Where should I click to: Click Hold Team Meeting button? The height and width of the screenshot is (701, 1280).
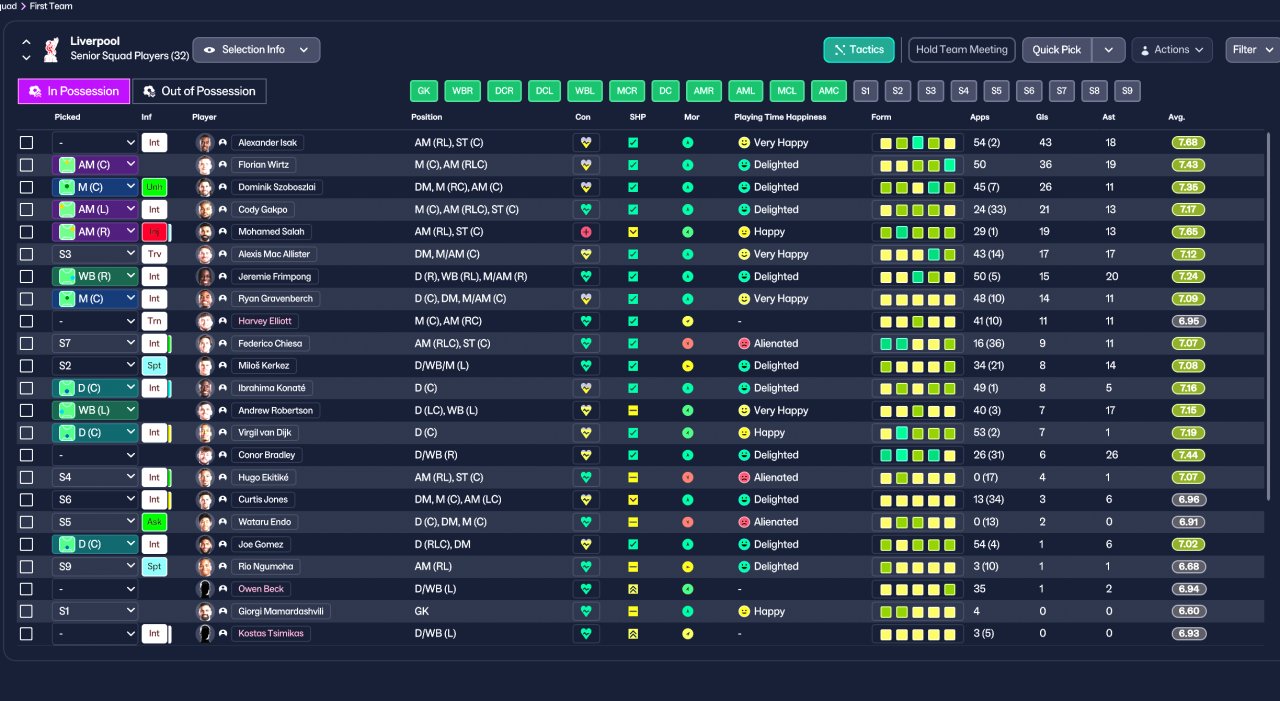click(x=962, y=50)
